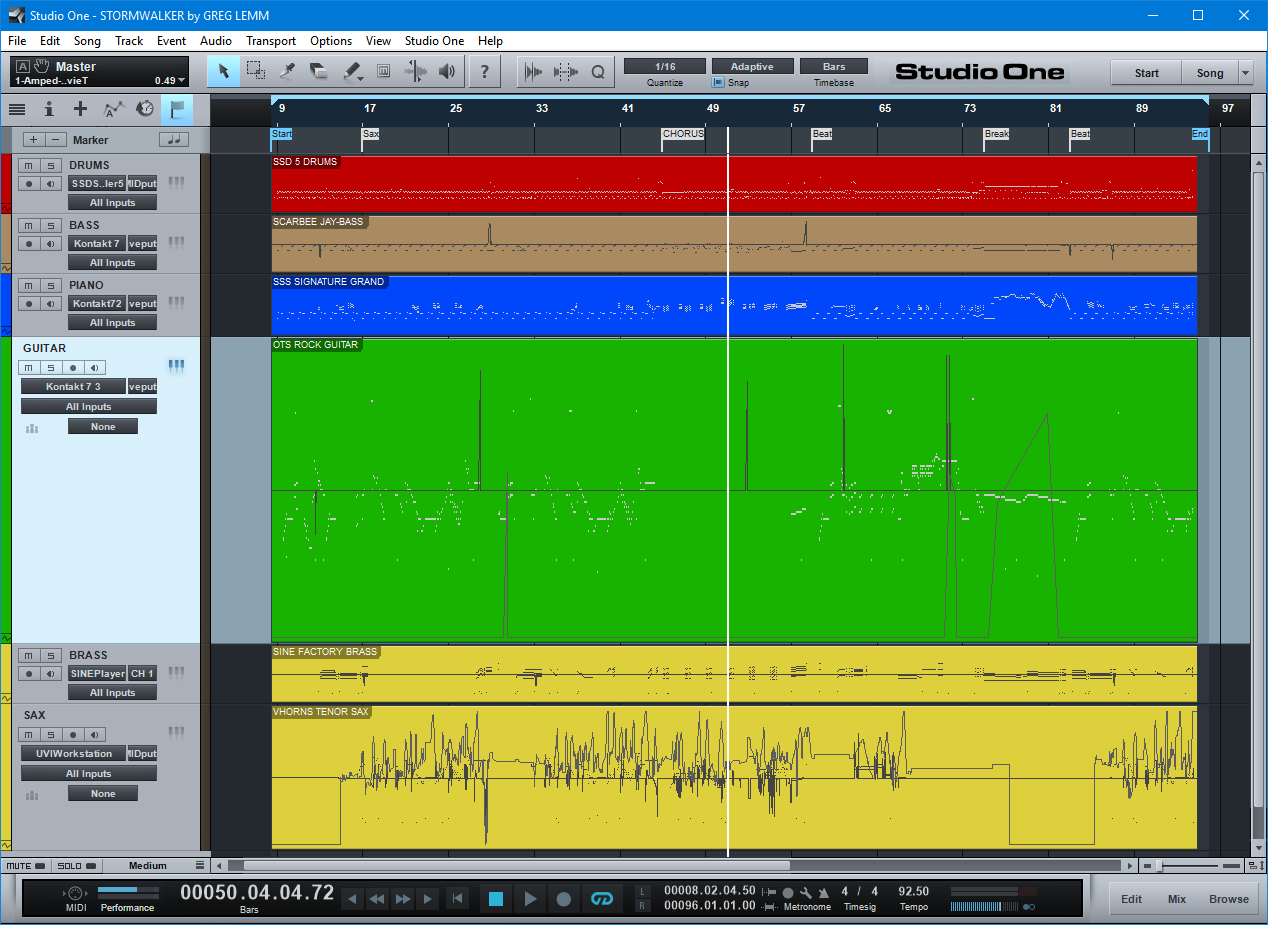
Task: Open the tempo track clock icon
Action: point(146,109)
